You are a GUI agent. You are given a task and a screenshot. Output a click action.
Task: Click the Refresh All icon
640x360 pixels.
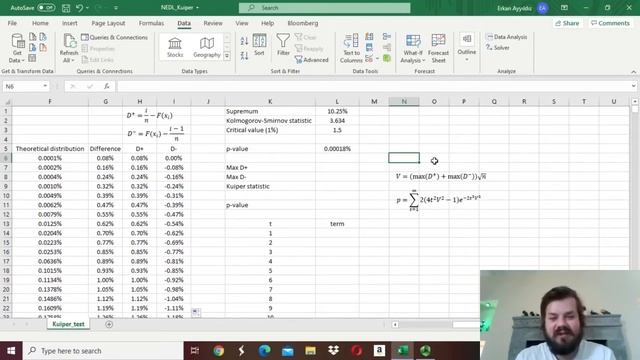click(69, 48)
